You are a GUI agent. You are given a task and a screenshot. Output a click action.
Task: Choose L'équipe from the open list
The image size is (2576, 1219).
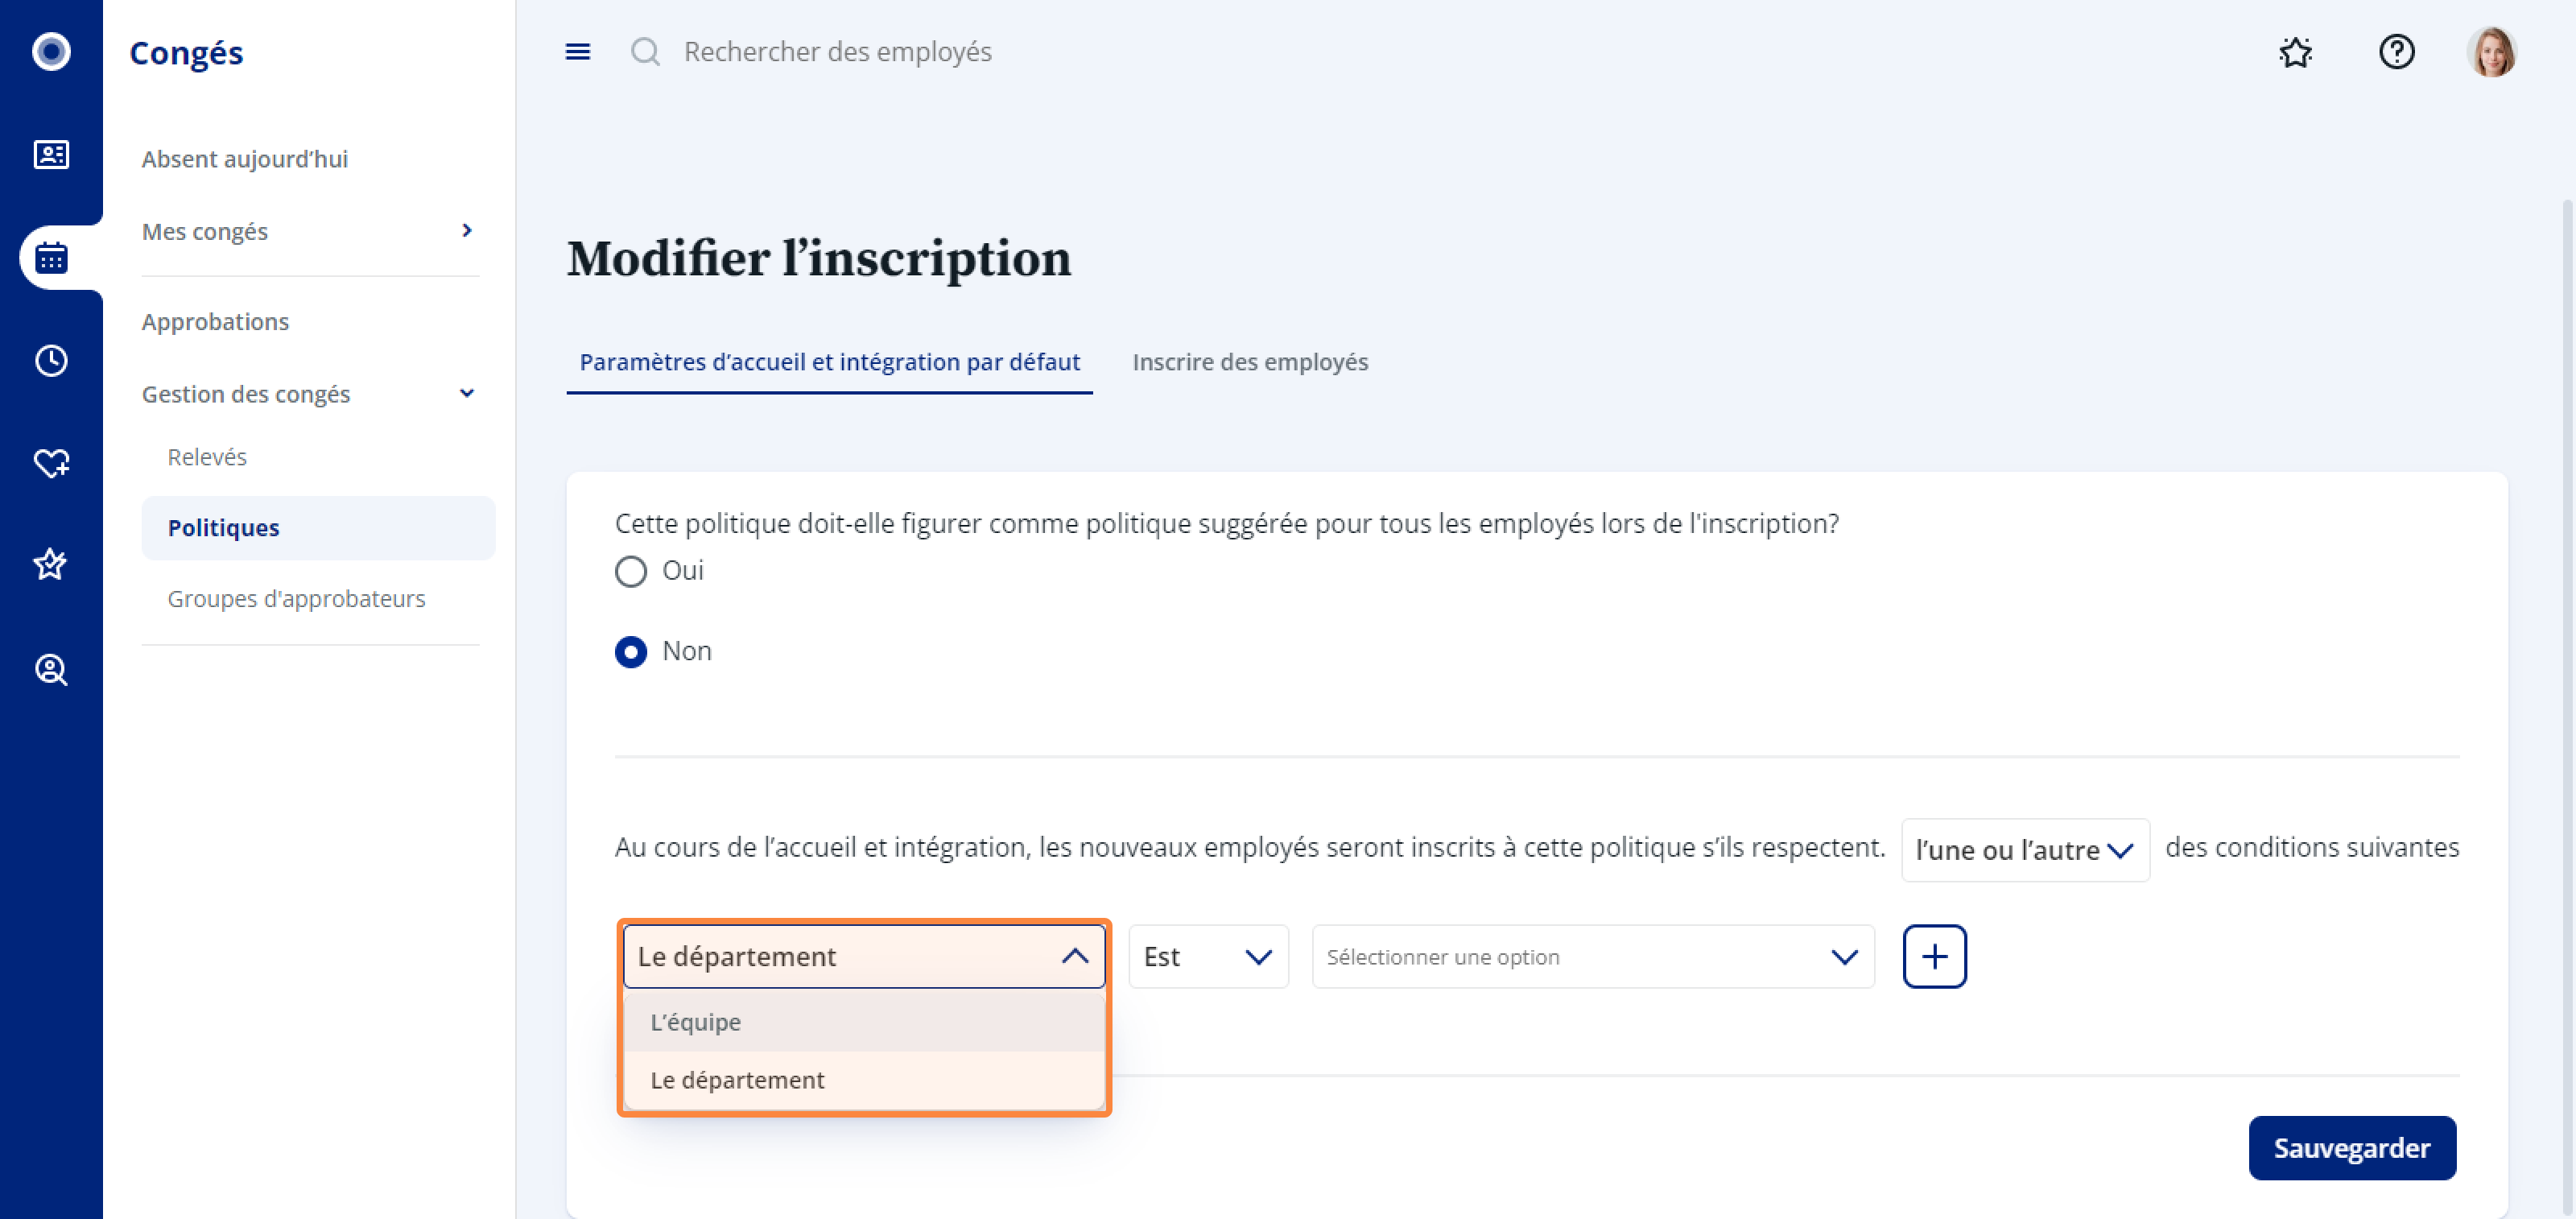tap(864, 1022)
